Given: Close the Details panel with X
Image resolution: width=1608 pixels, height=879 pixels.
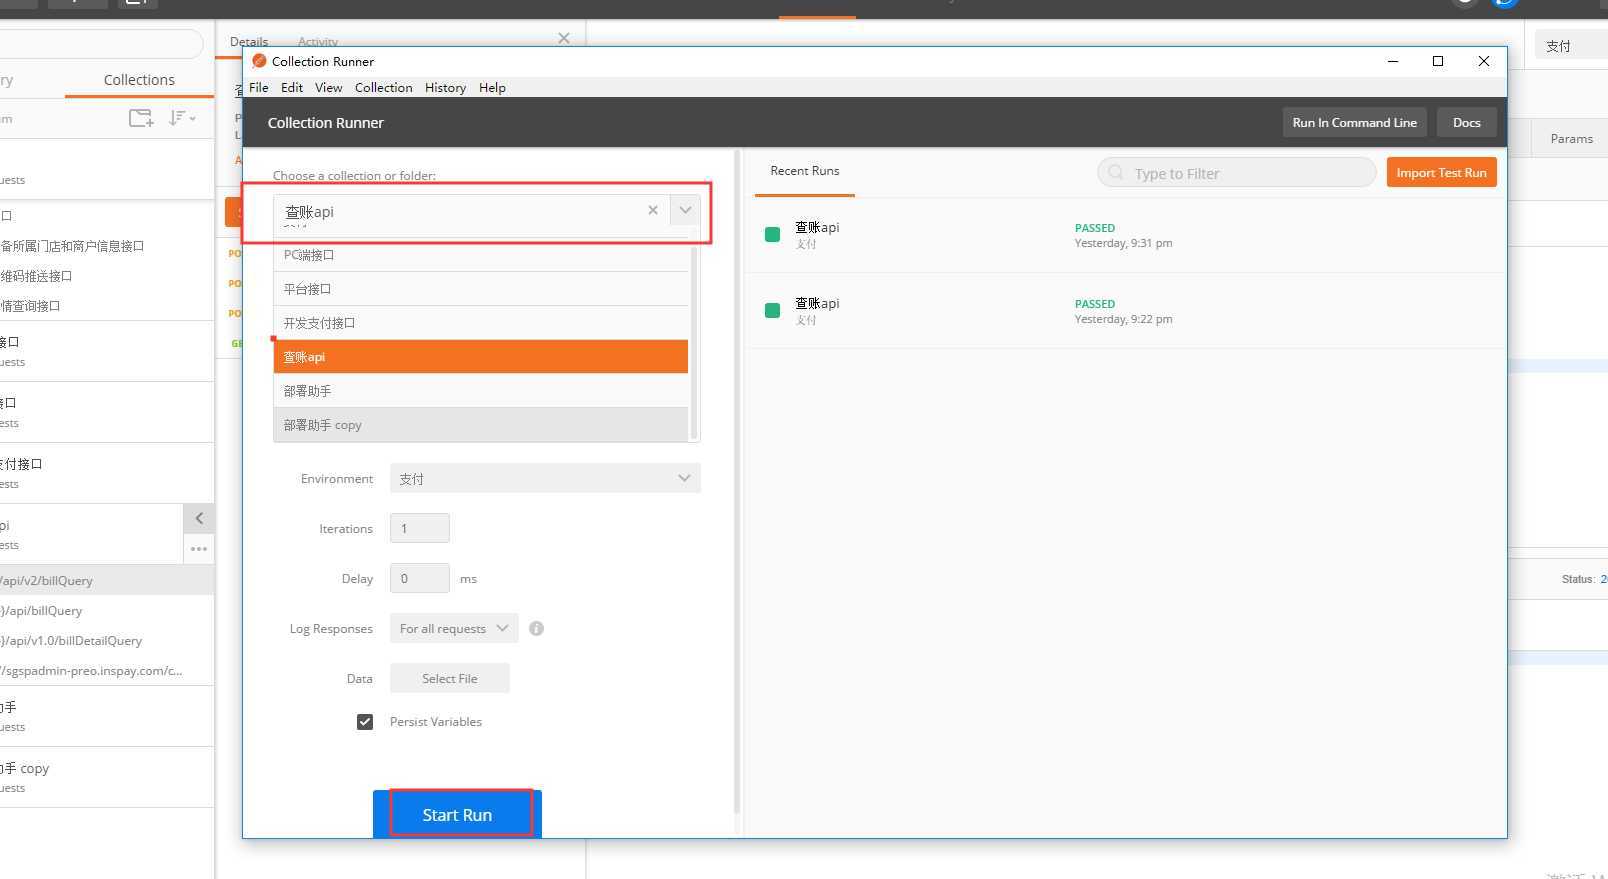Looking at the screenshot, I should coord(564,38).
